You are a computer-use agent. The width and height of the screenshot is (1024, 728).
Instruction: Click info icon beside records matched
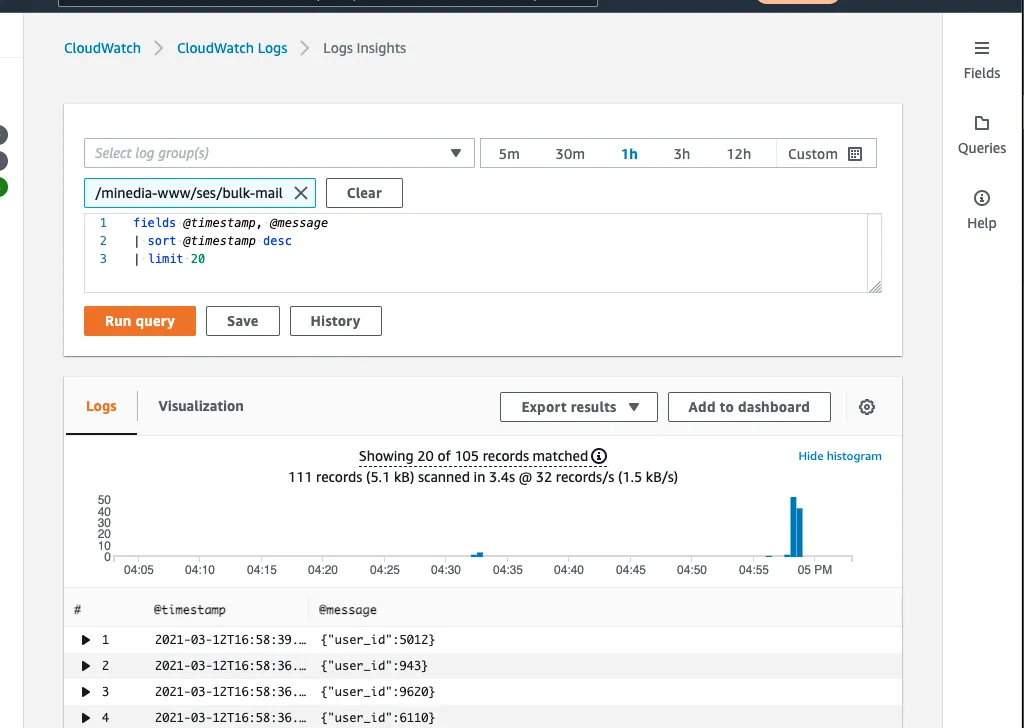(x=599, y=456)
